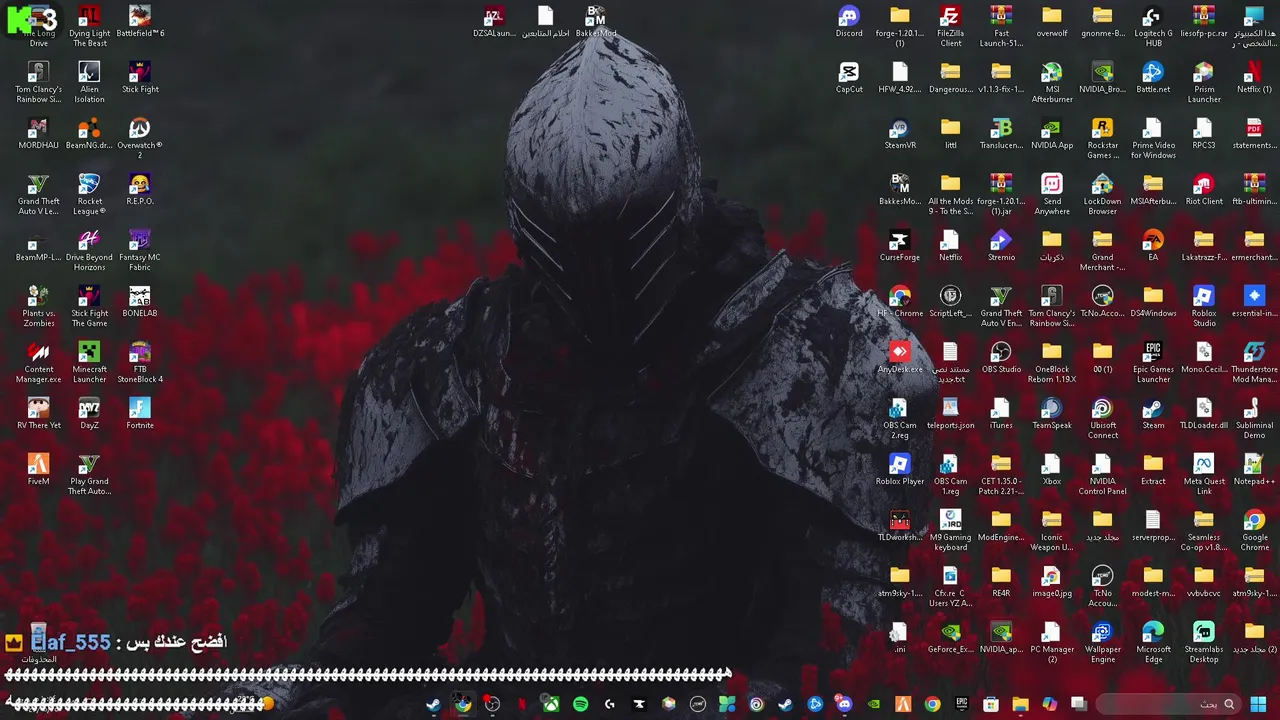Select the Riot Client desktop icon
Image resolution: width=1280 pixels, height=720 pixels.
click(x=1203, y=190)
